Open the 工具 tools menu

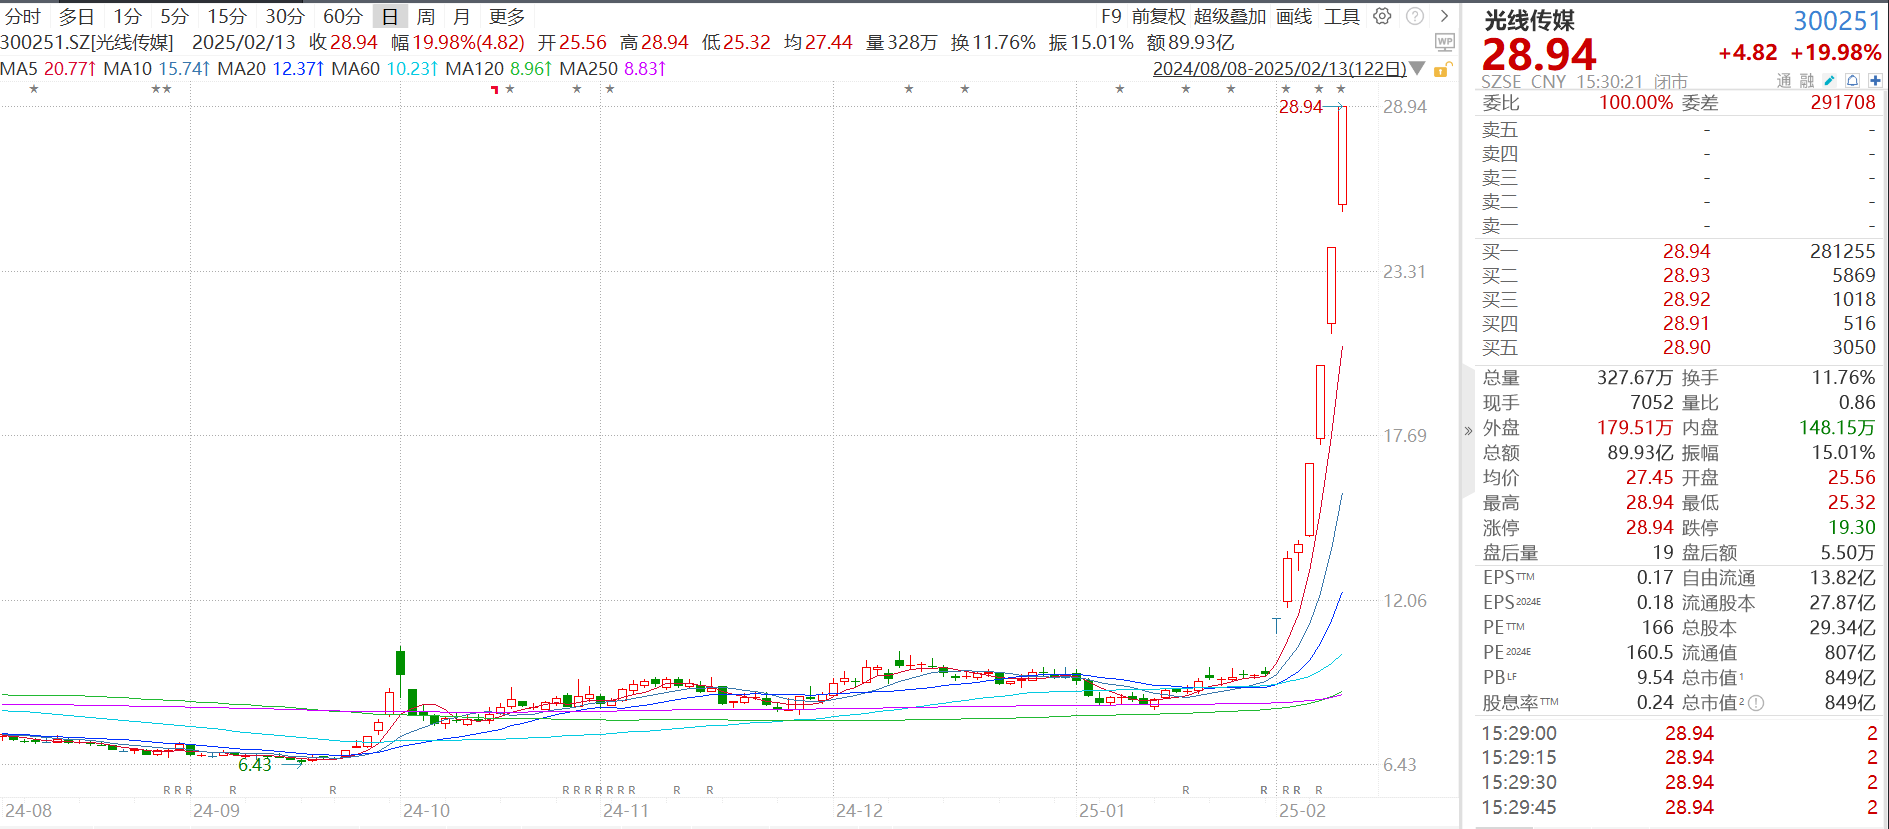tap(1342, 17)
